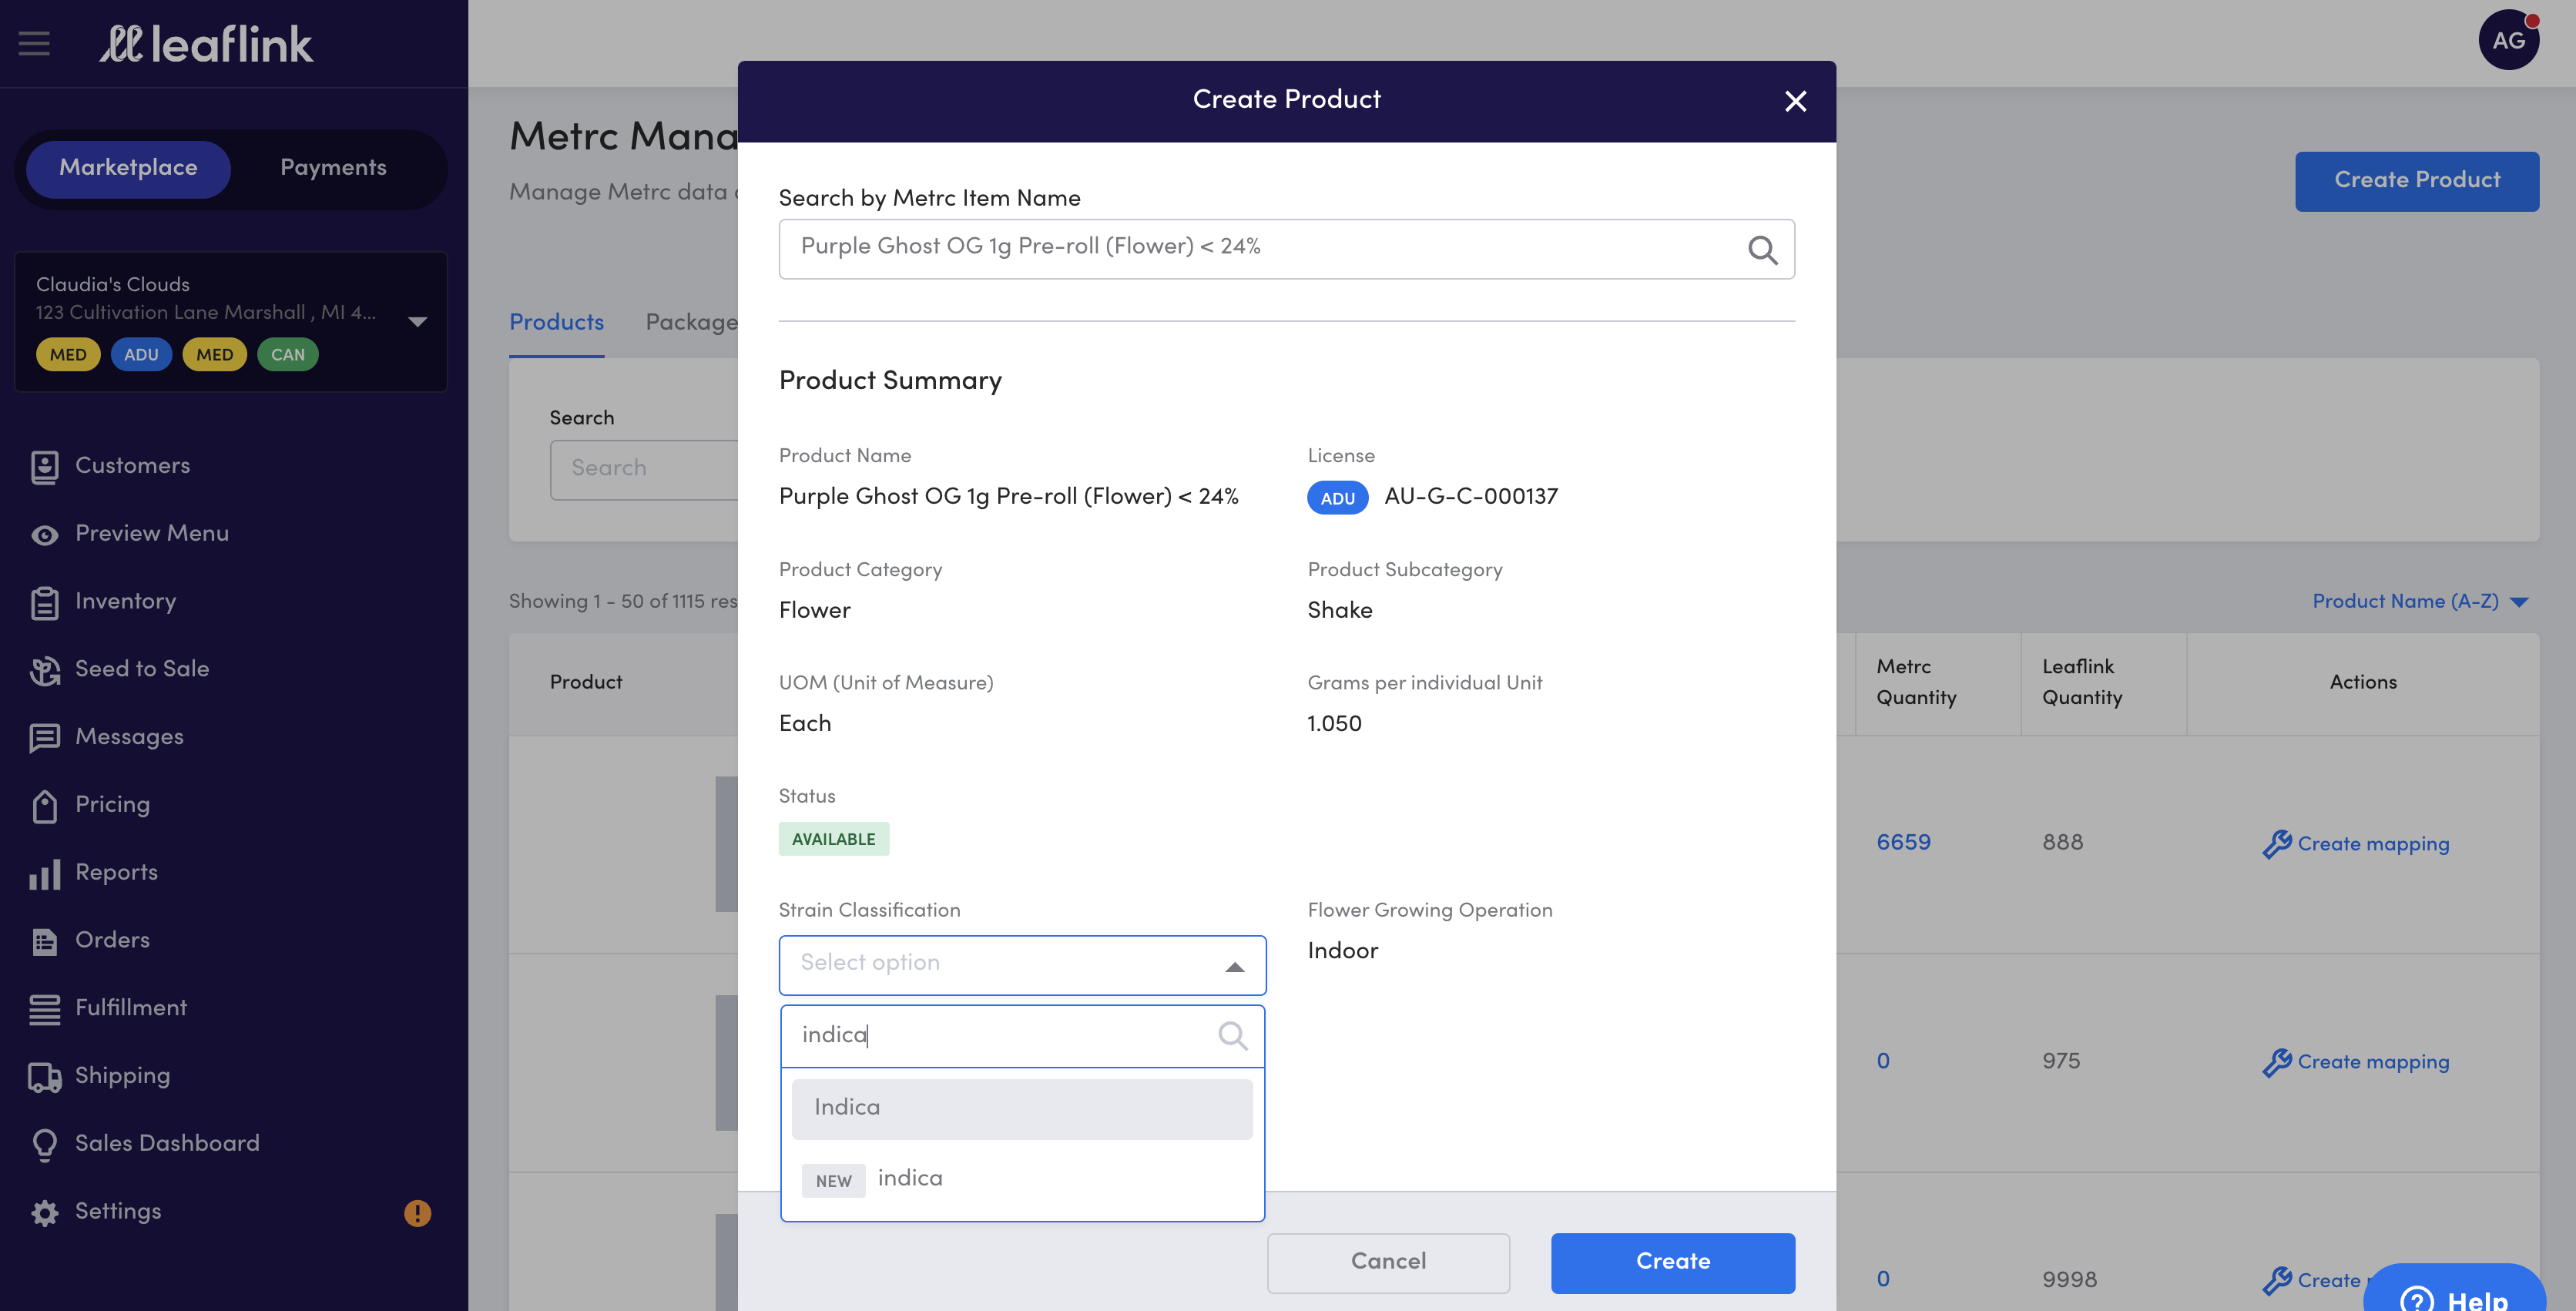
Task: Open the AG user avatar menu
Action: [2508, 40]
